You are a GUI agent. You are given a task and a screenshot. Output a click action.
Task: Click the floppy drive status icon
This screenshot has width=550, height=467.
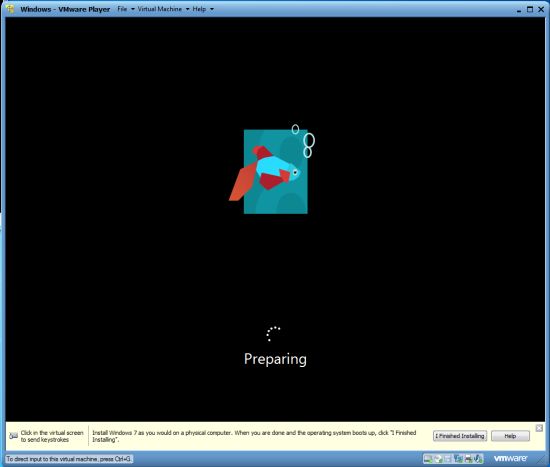(x=448, y=459)
